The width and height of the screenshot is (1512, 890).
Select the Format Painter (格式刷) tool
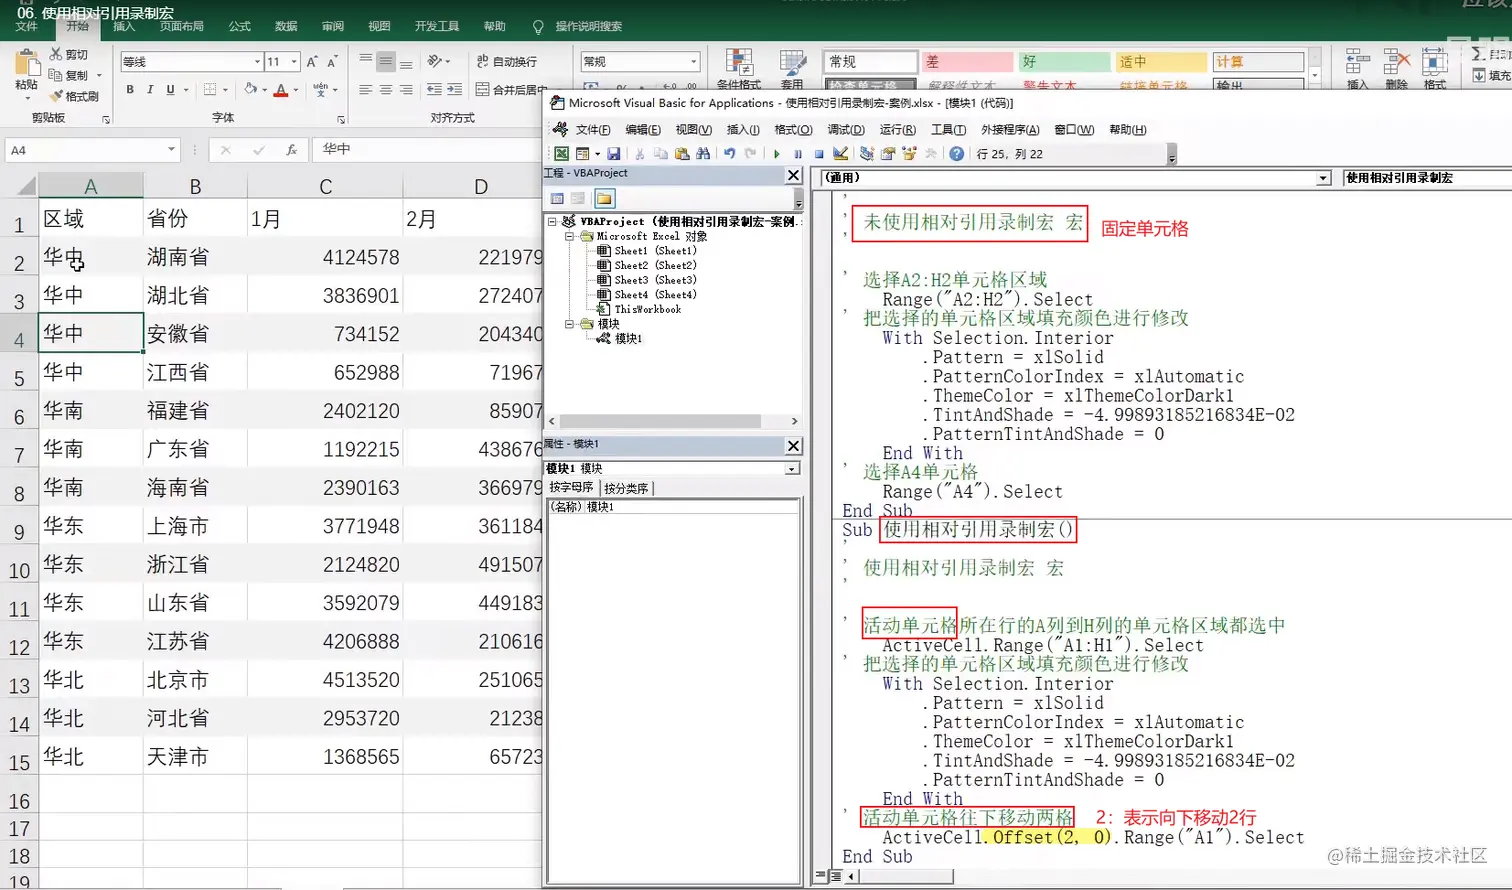tap(74, 96)
